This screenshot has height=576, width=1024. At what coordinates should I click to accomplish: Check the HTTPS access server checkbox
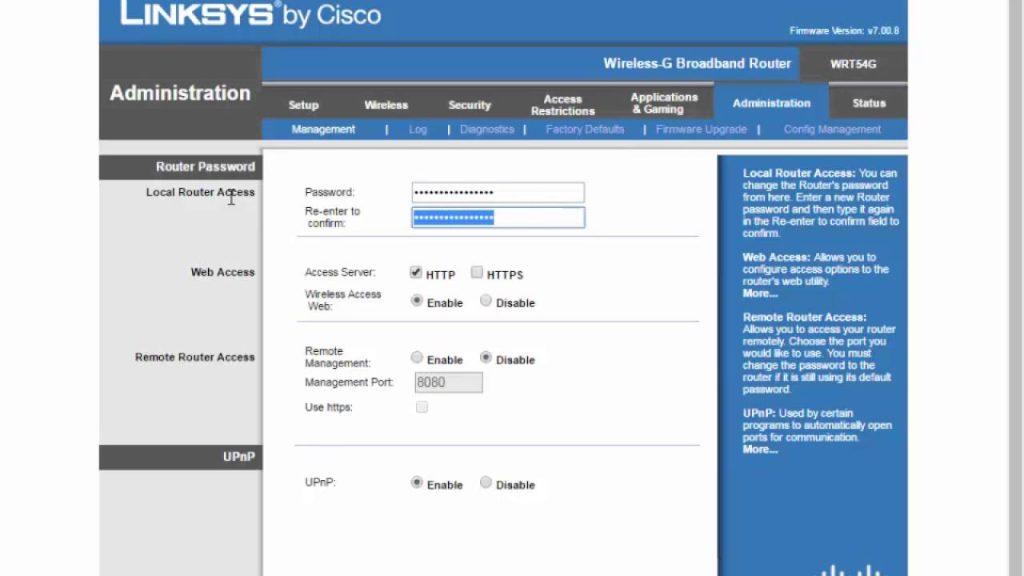click(477, 272)
